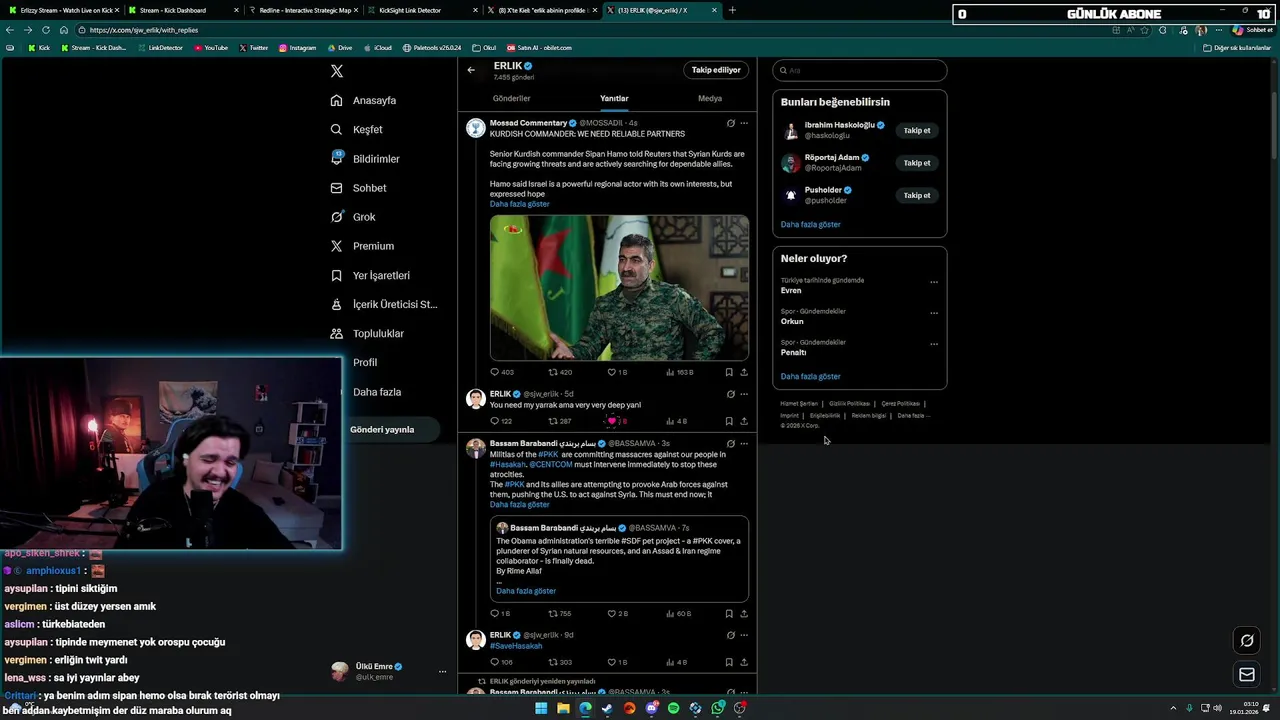The image size is (1280, 720).
Task: Open more options on ERLIK 5d reply
Action: pos(744,394)
